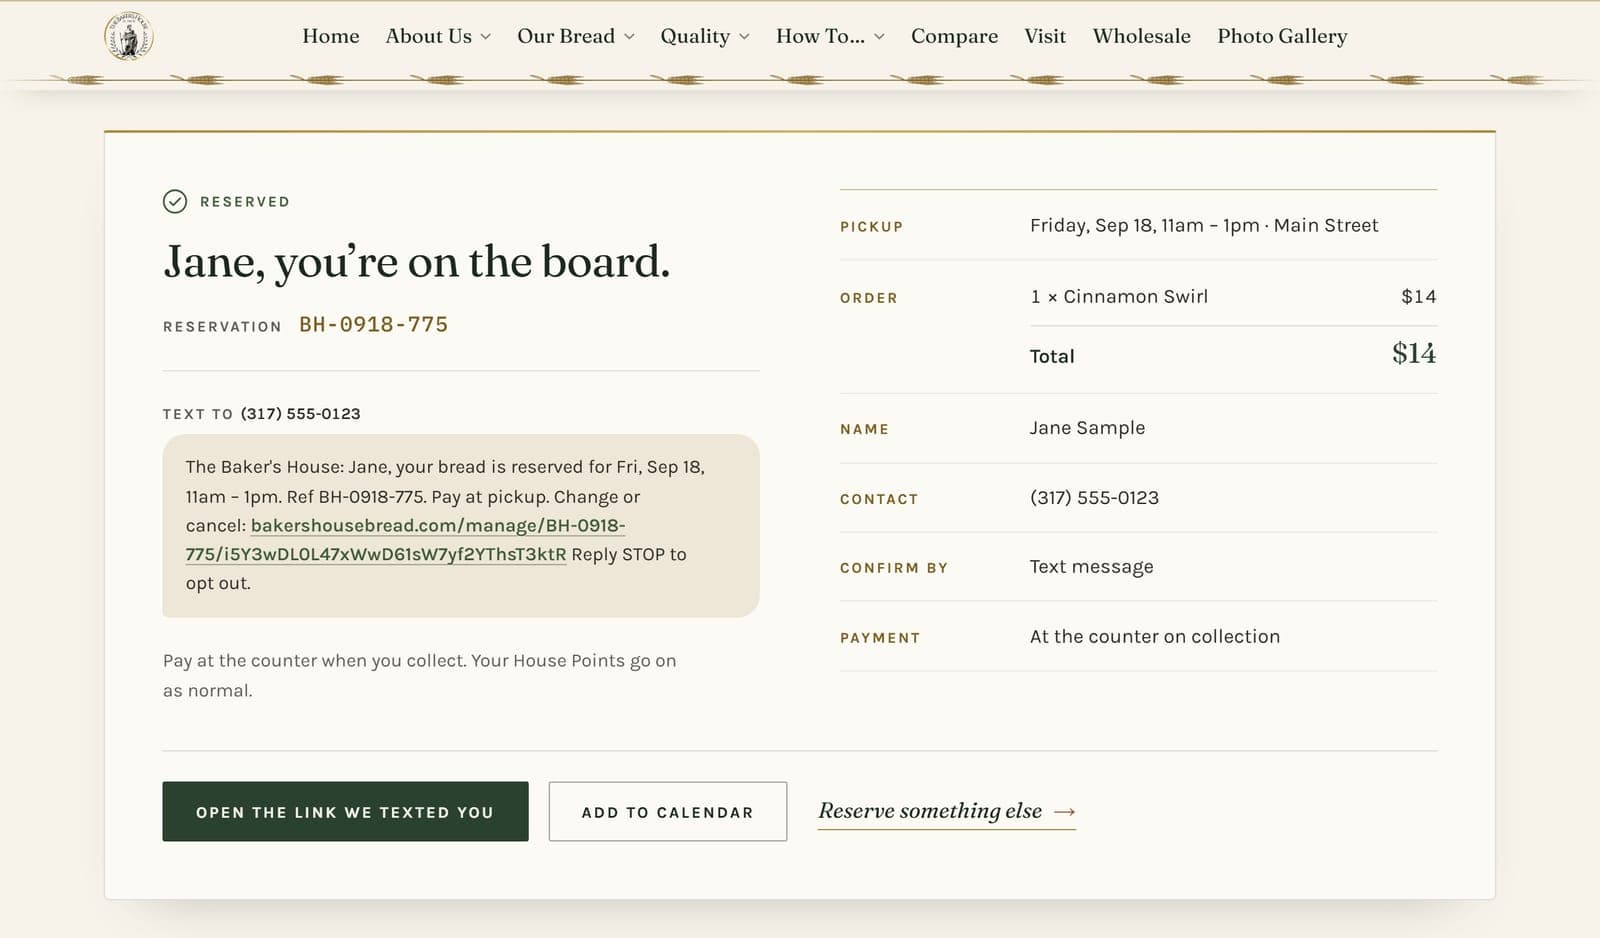Click the Text To phone number (317) 555-0123
This screenshot has height=938, width=1600.
(301, 414)
